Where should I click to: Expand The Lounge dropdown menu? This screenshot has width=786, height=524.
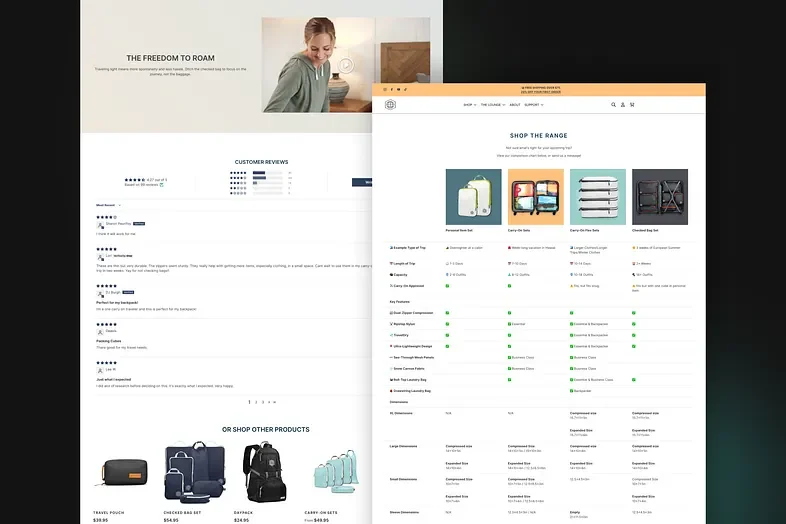[x=491, y=105]
